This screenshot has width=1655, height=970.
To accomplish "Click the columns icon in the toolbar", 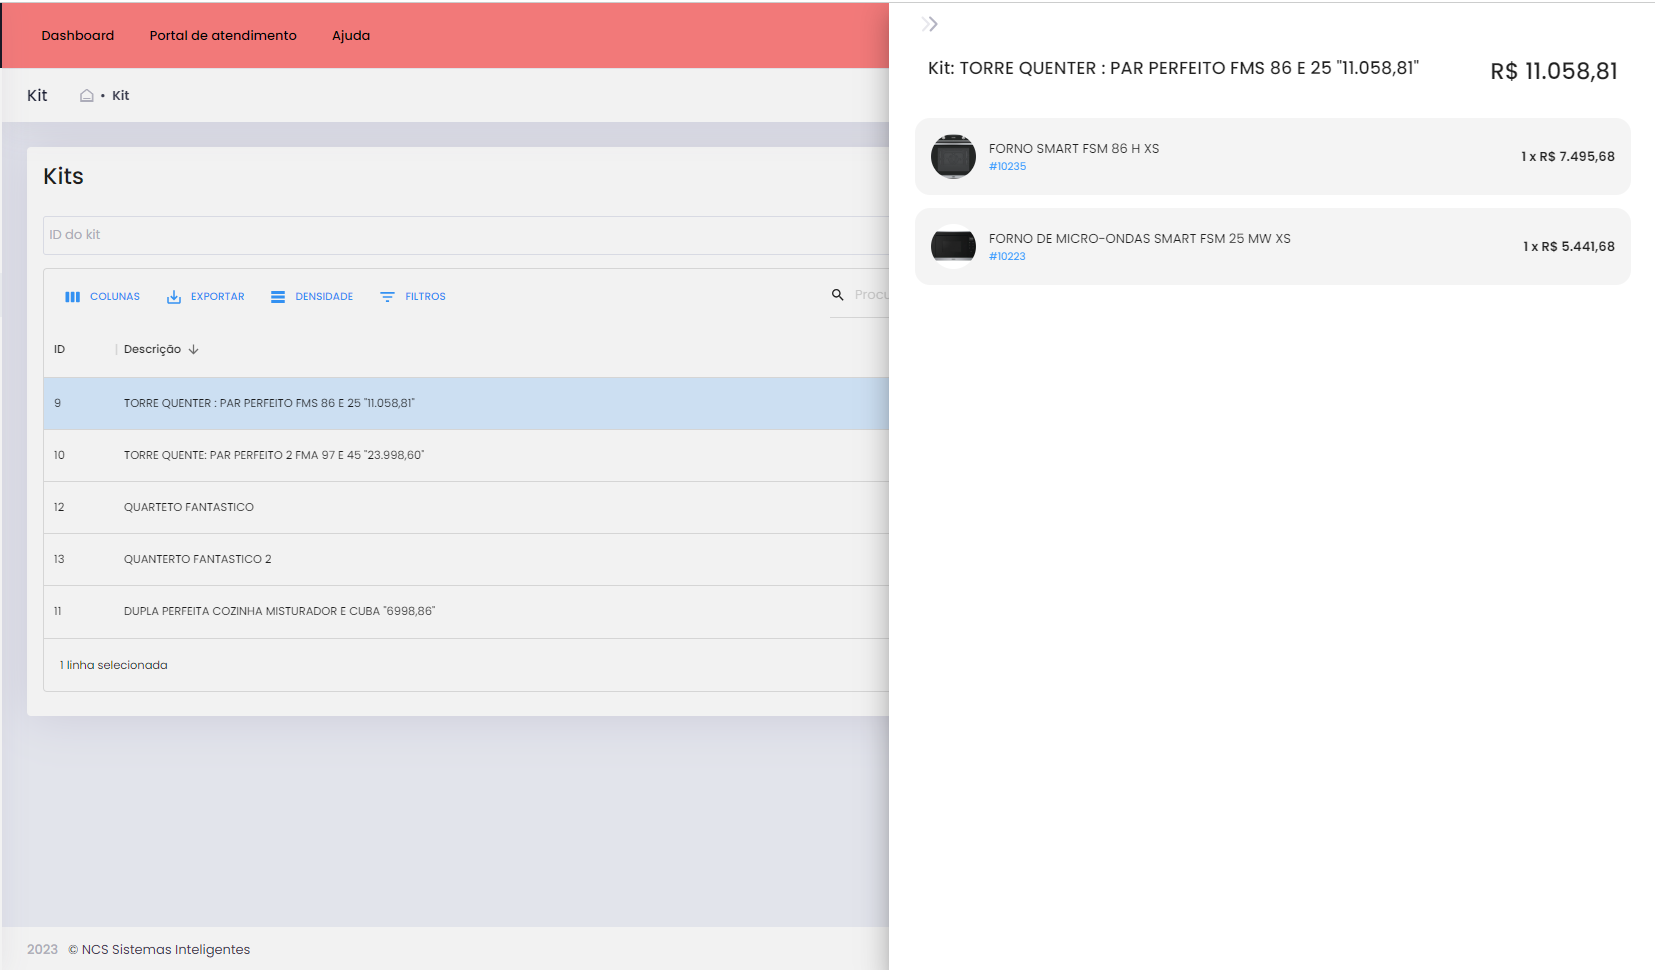I will [x=72, y=297].
